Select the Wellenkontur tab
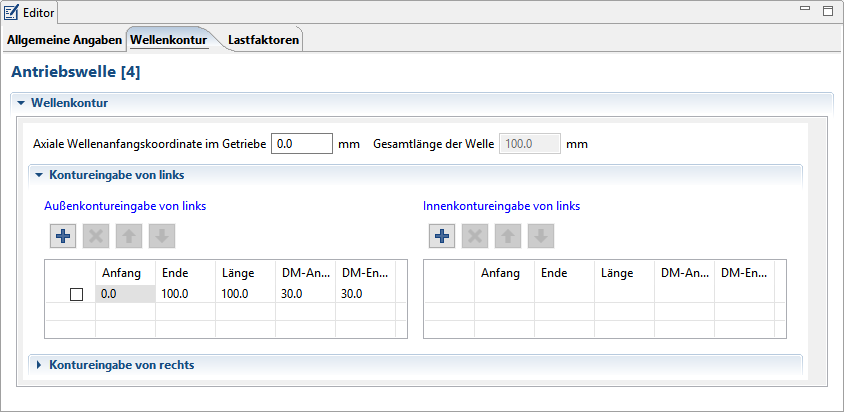Image resolution: width=844 pixels, height=412 pixels. click(168, 41)
